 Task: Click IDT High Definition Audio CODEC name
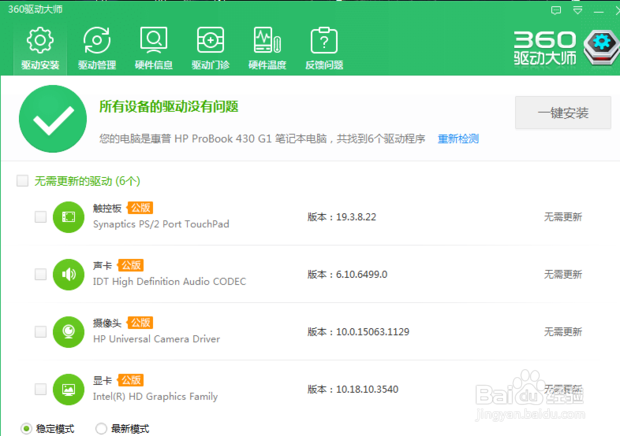point(169,281)
